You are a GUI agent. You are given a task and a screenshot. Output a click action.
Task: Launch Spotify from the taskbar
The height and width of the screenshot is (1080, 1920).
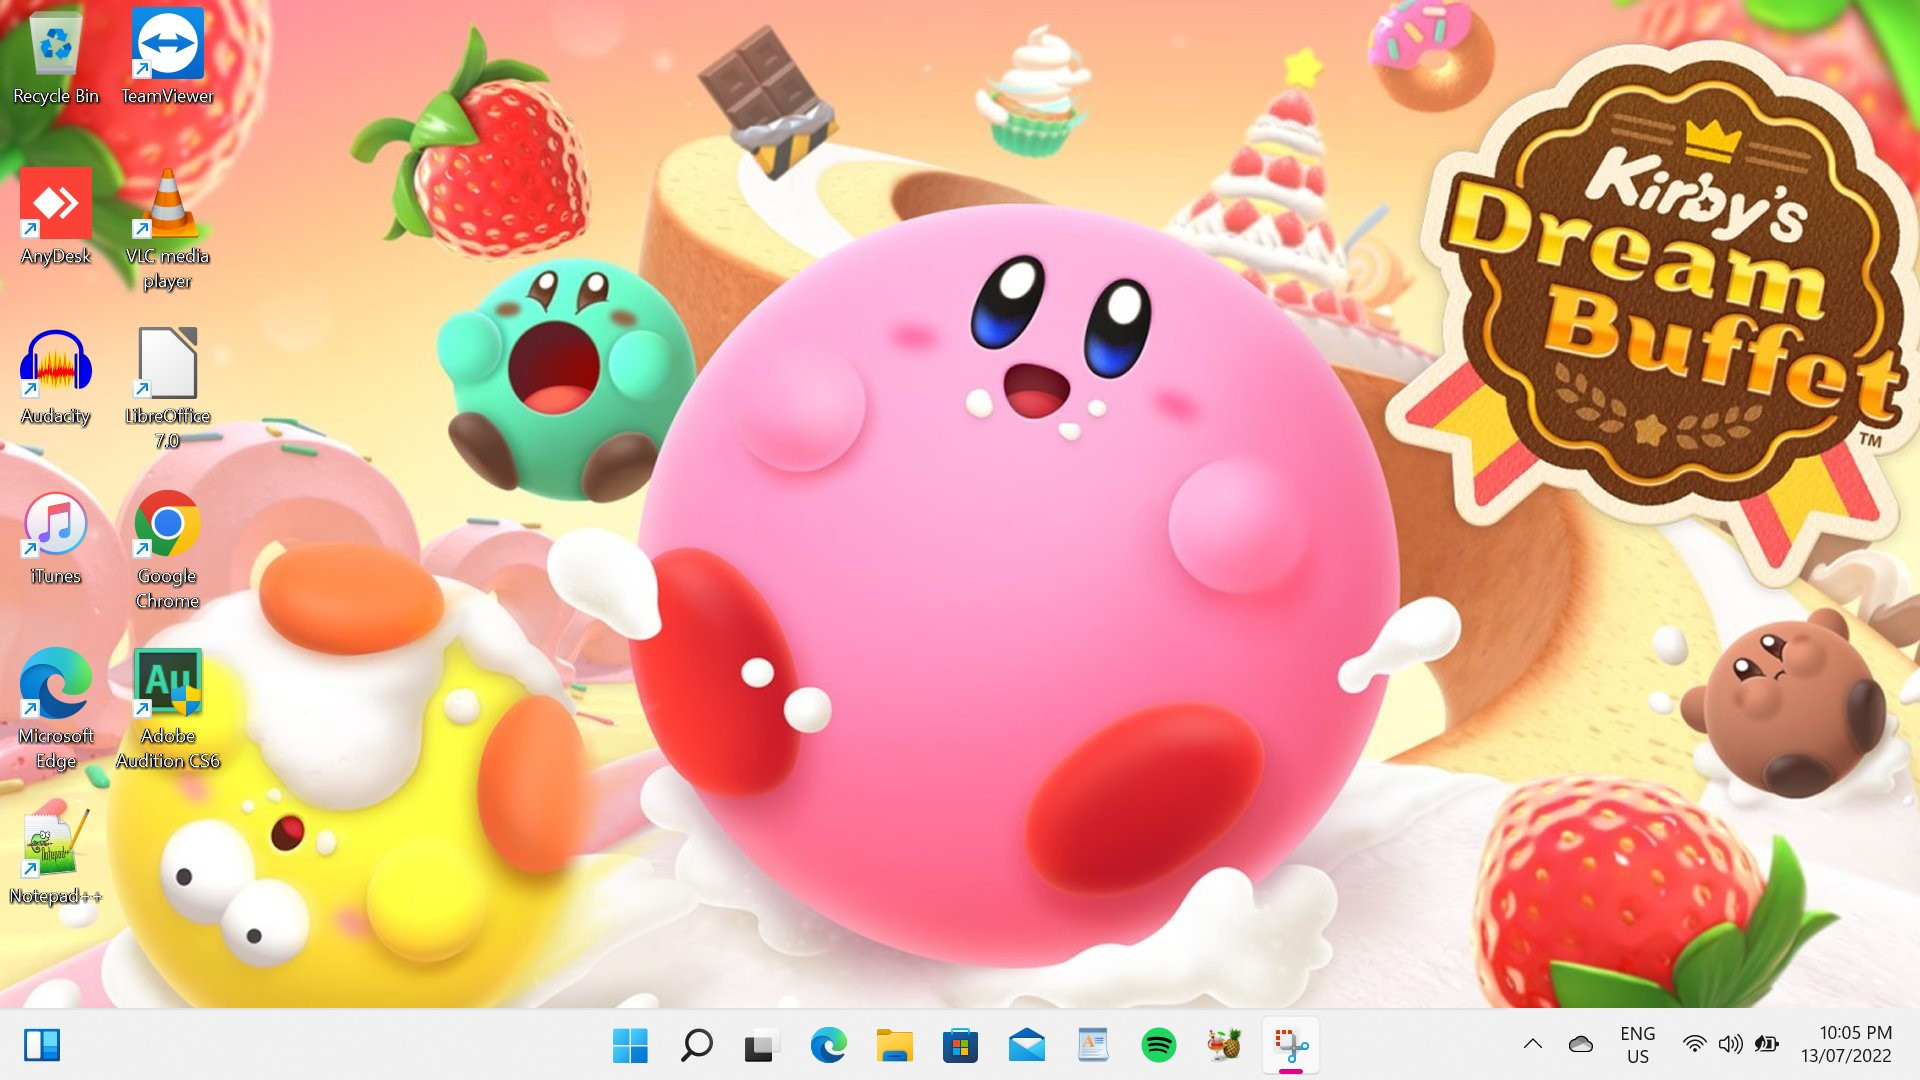coord(1158,1045)
